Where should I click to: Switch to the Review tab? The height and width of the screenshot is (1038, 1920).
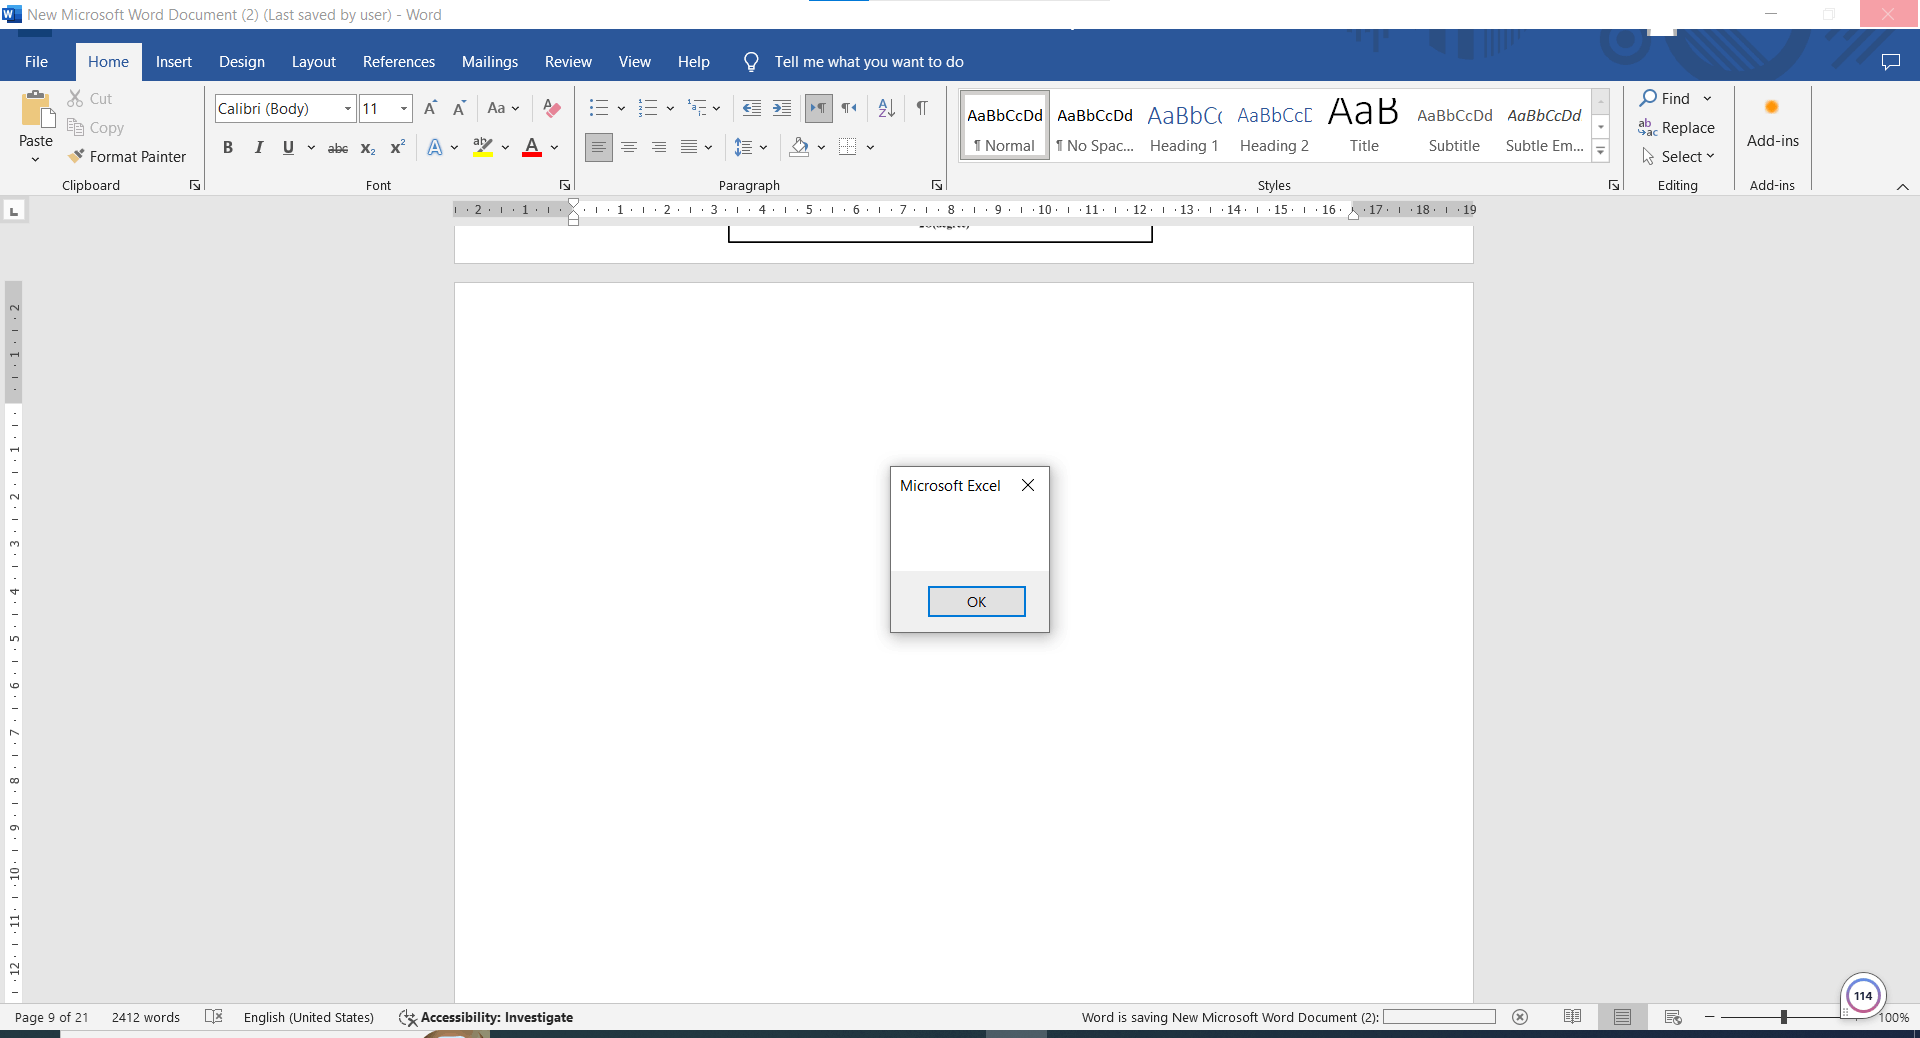click(568, 62)
